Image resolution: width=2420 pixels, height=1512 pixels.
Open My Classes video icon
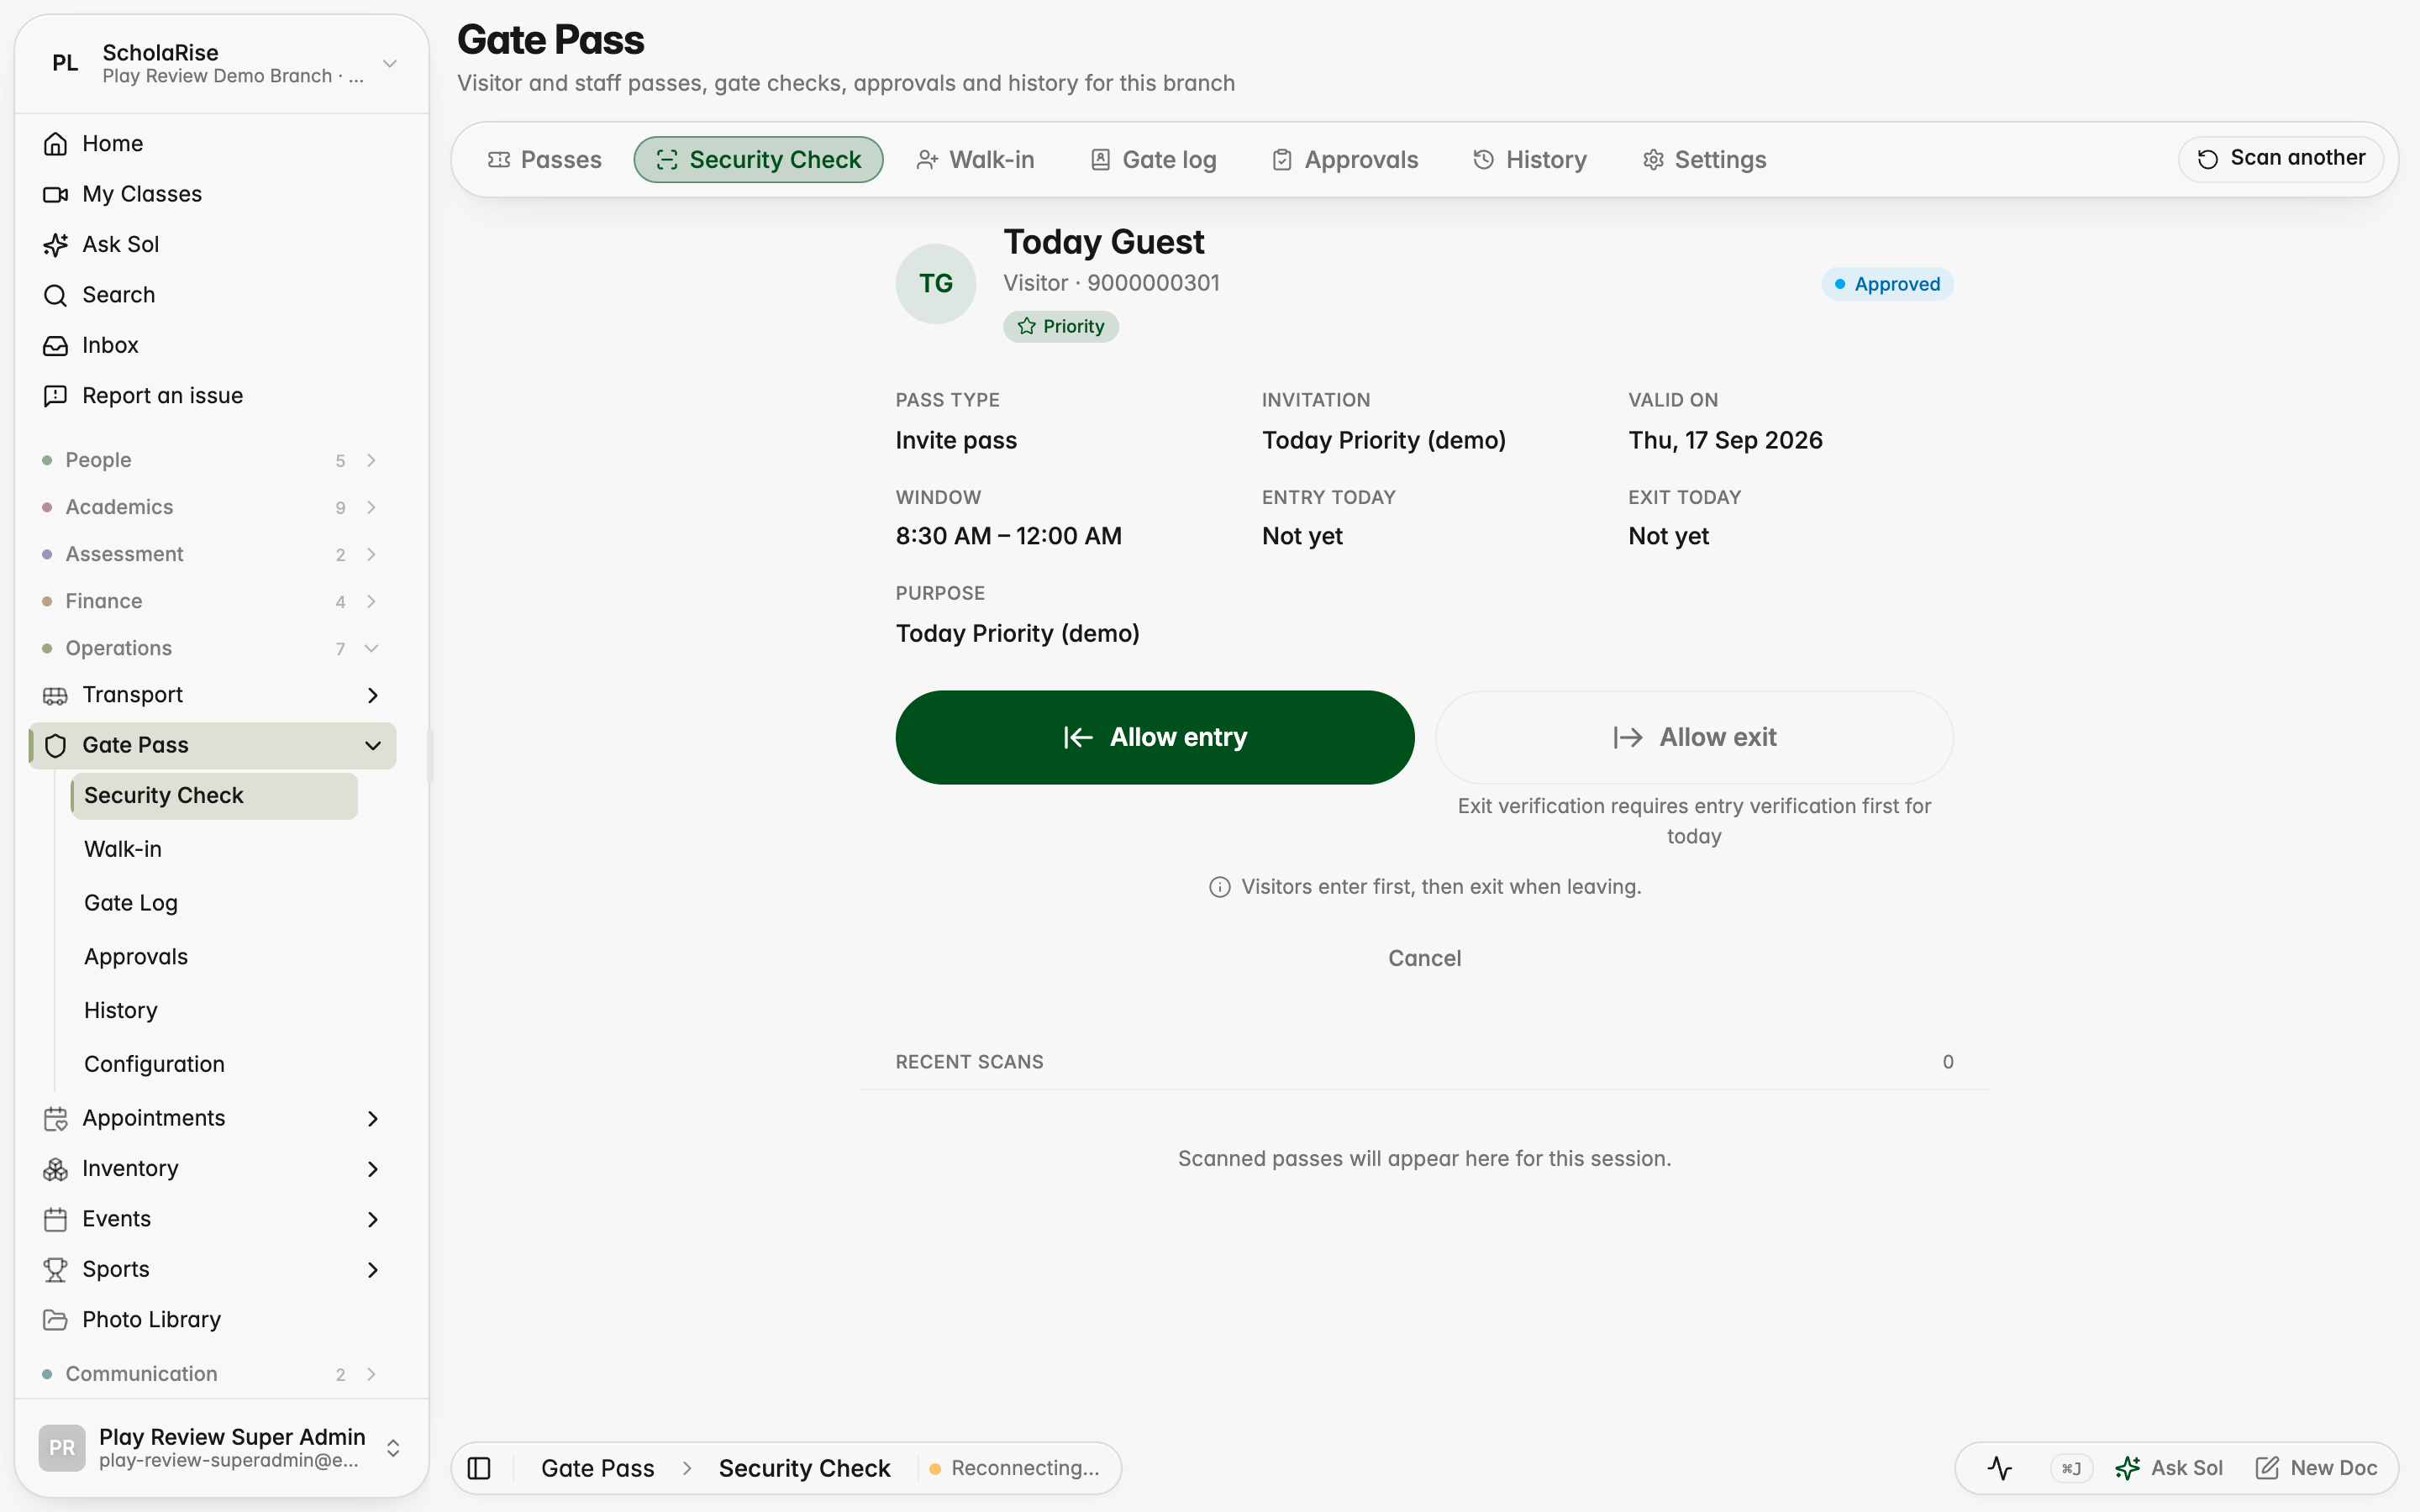pyautogui.click(x=55, y=194)
